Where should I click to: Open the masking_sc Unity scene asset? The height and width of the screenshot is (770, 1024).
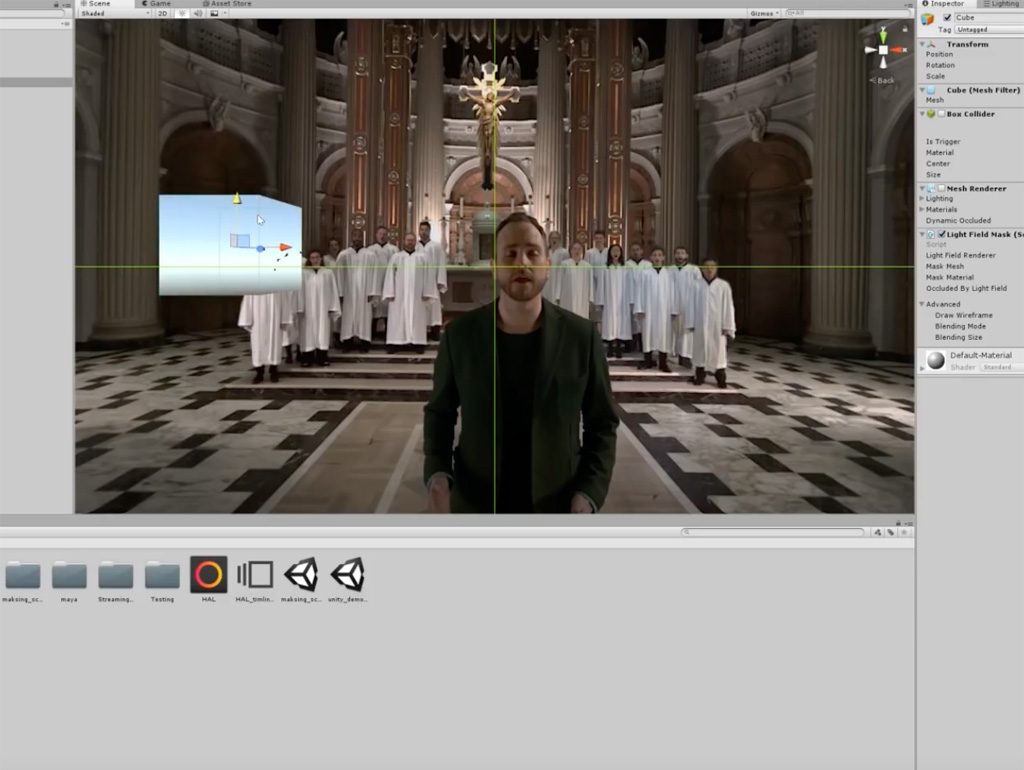[x=301, y=575]
